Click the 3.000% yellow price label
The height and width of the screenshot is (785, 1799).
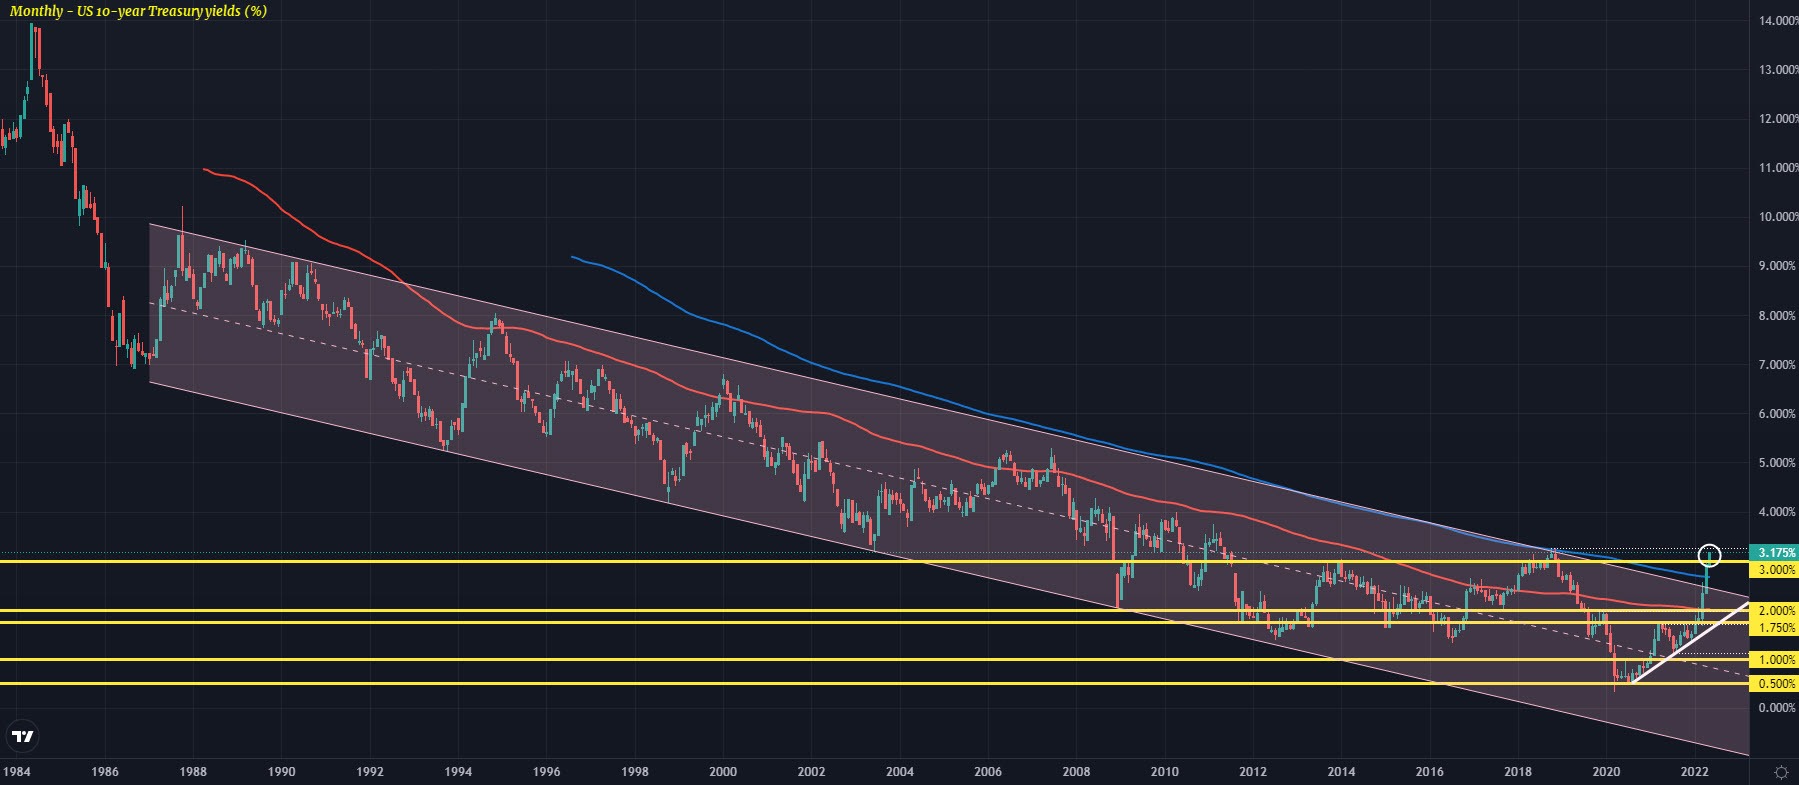tap(1776, 569)
